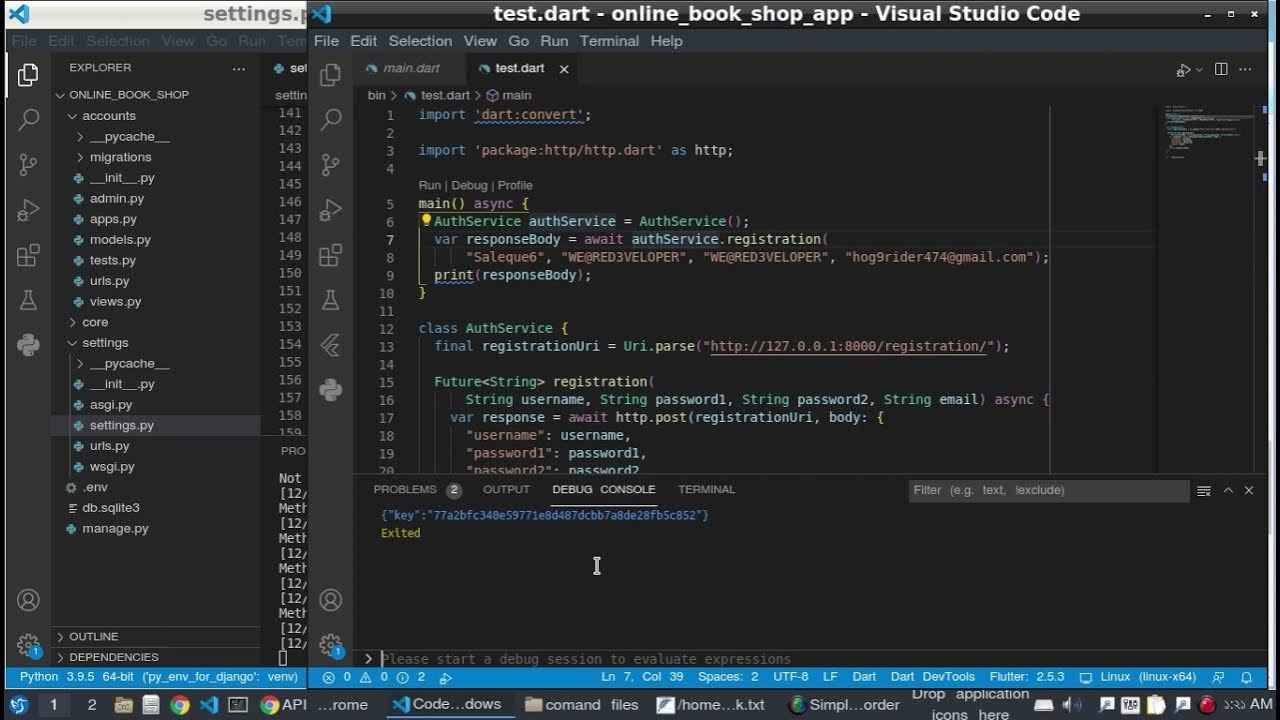Open Explorer icon in back settings.py window
The image size is (1280, 720).
click(28, 75)
